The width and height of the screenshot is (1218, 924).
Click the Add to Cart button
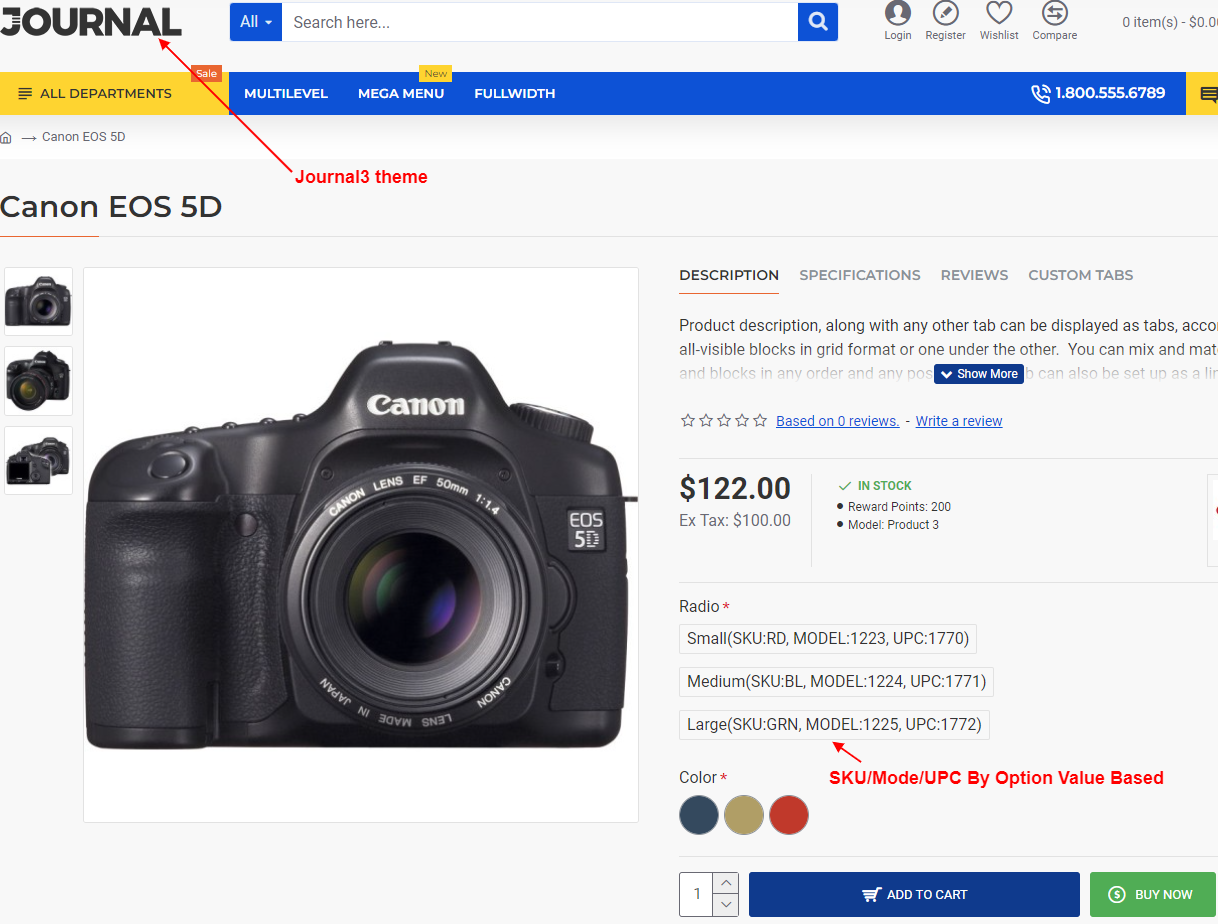[914, 895]
